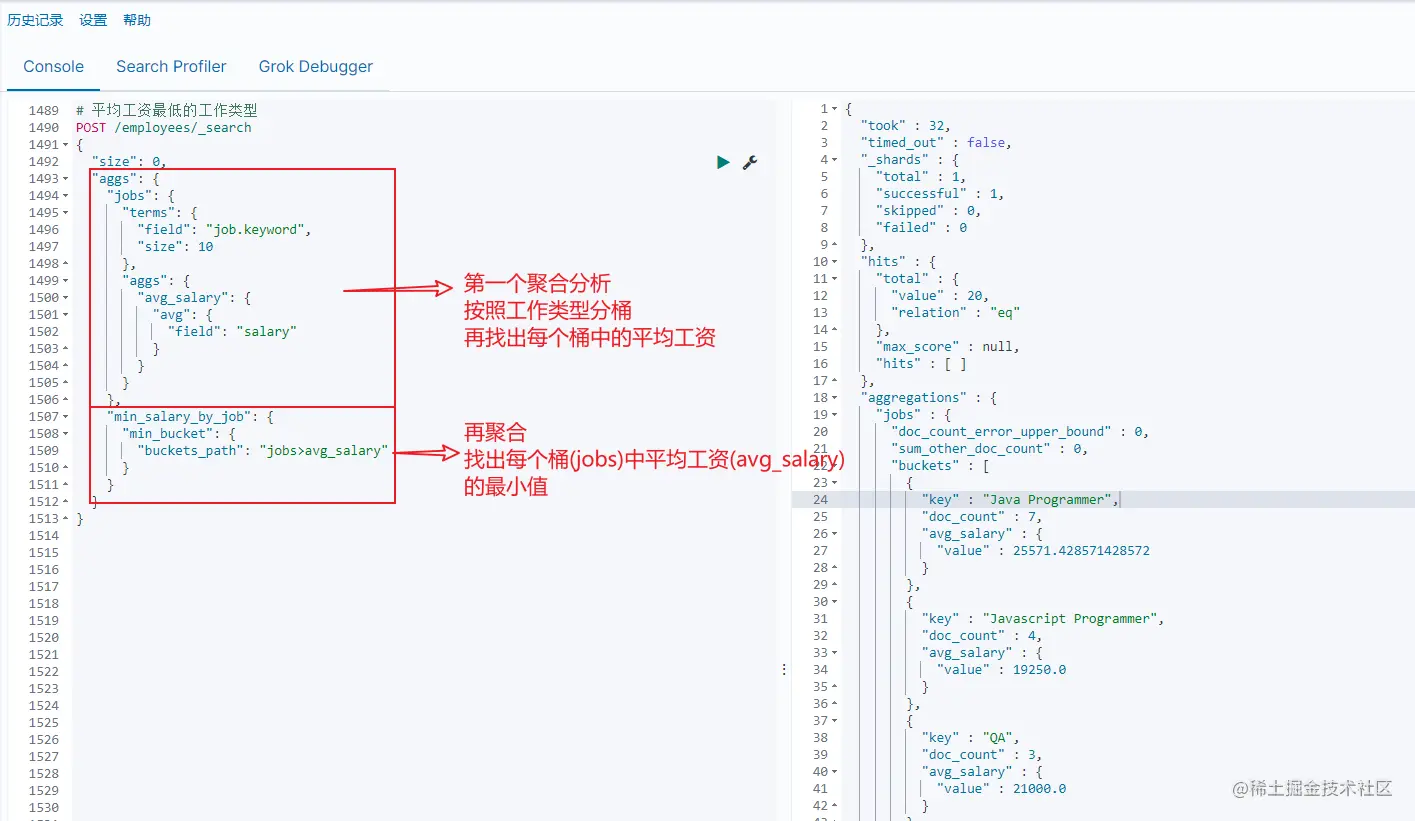Open 历史记录 (History)
Image resolution: width=1415 pixels, height=821 pixels.
tap(35, 20)
